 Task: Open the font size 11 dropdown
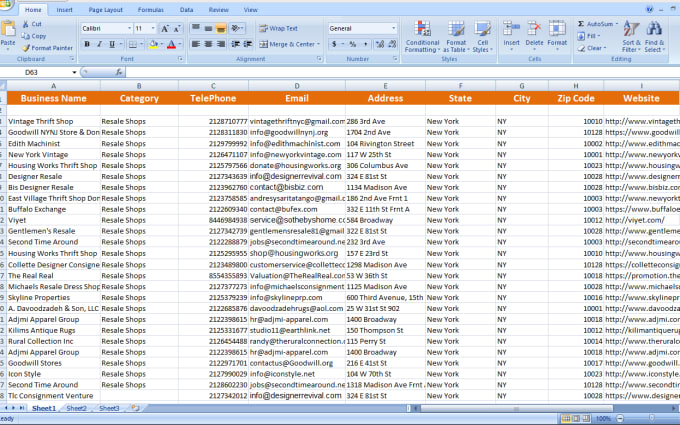[153, 29]
